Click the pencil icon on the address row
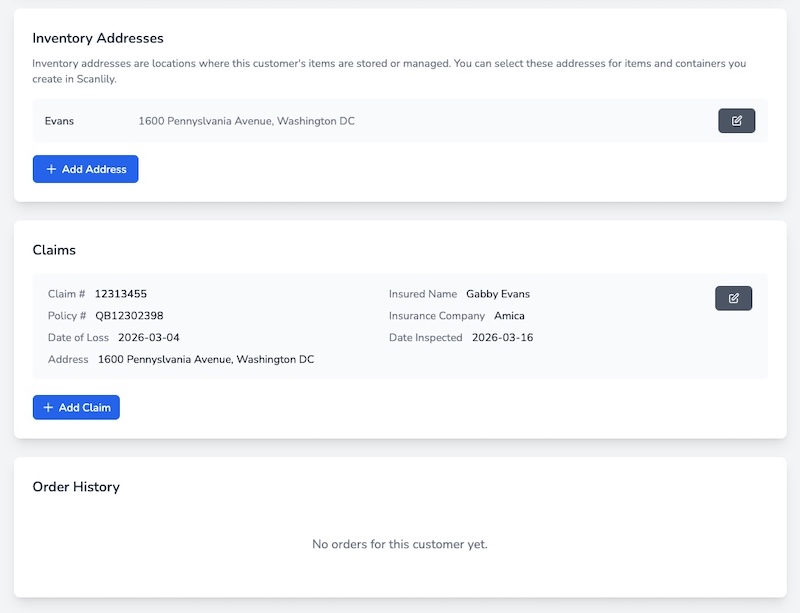This screenshot has height=613, width=800. (737, 120)
